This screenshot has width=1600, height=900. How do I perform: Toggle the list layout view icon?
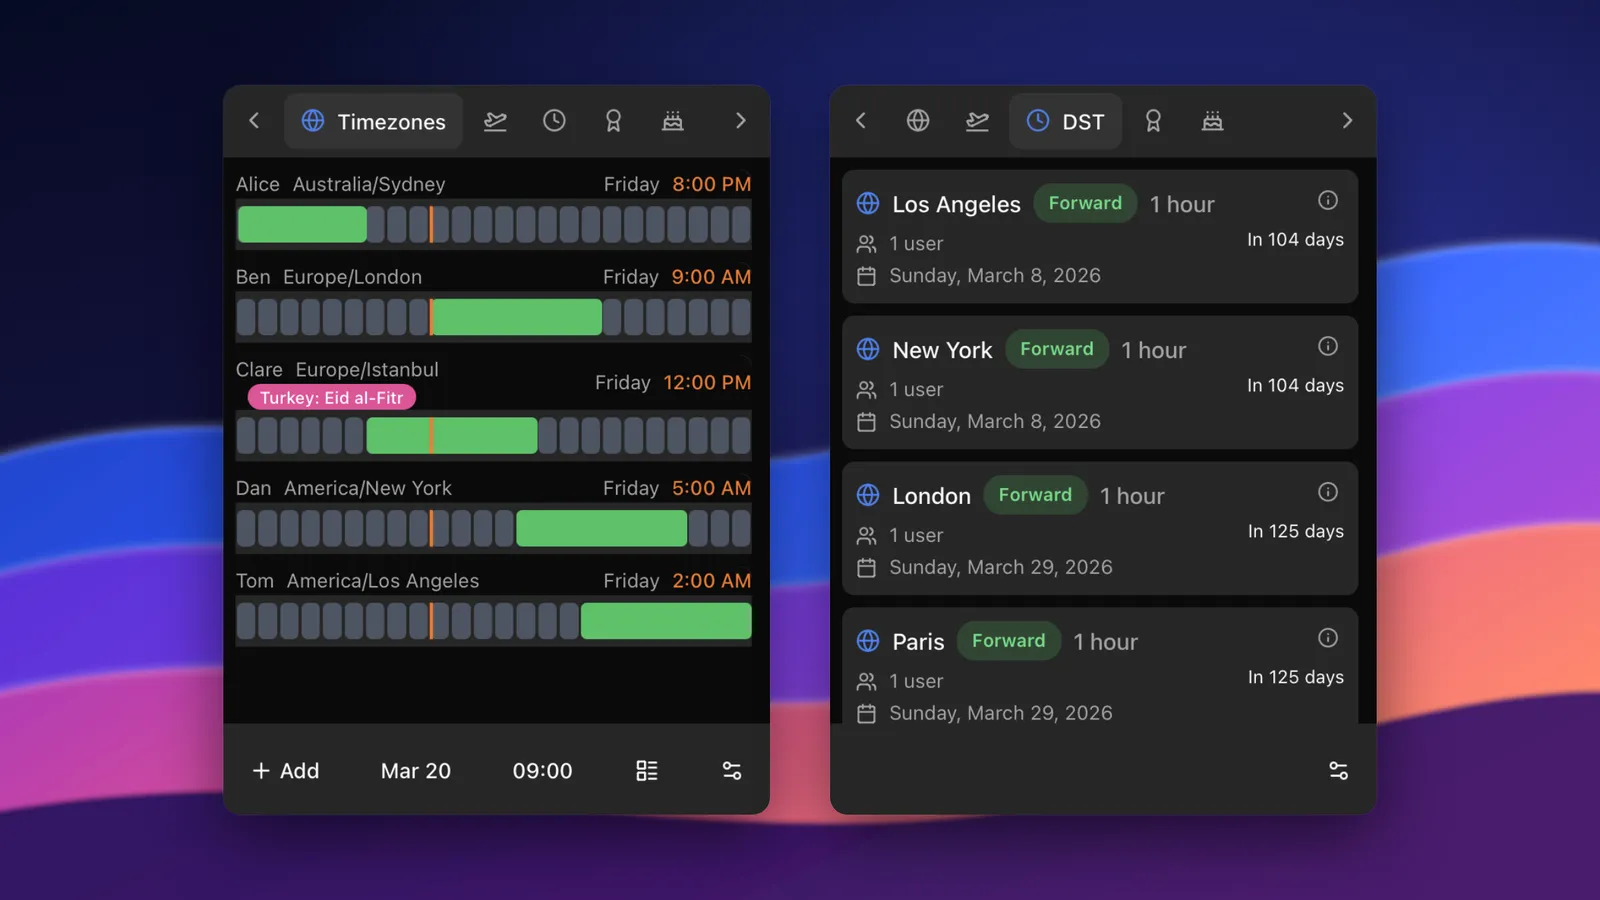(647, 771)
